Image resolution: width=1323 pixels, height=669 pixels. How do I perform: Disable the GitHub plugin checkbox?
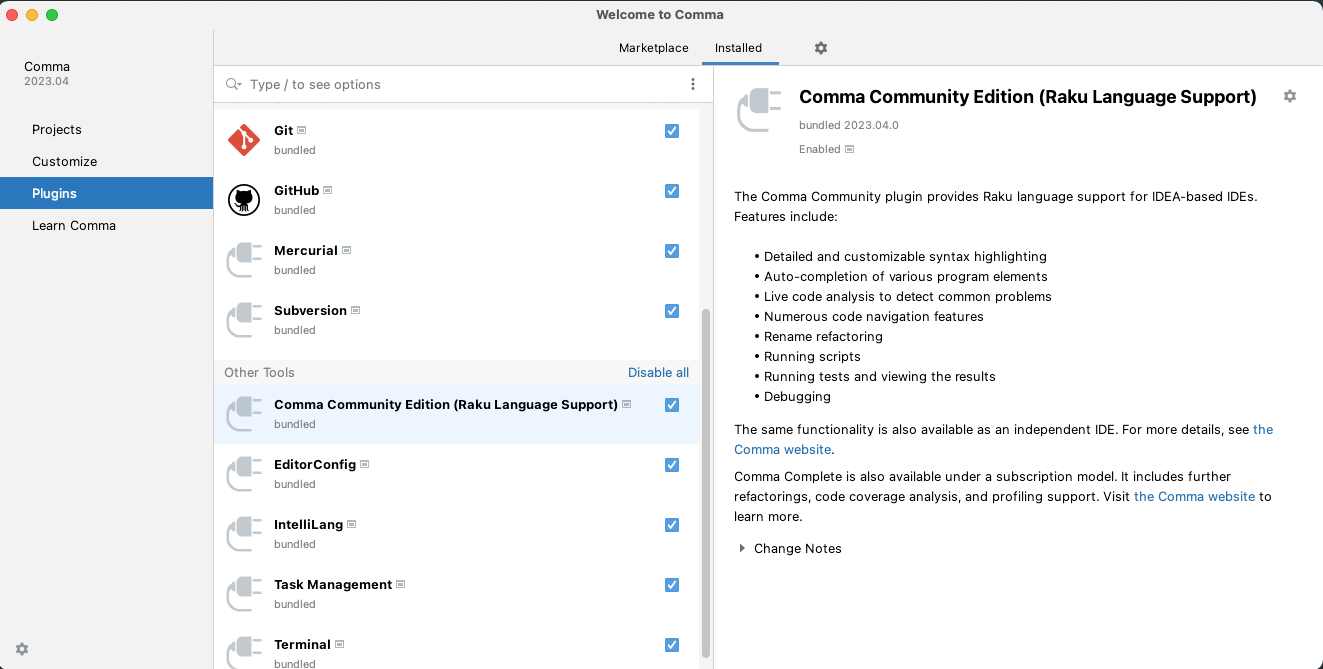click(x=672, y=191)
